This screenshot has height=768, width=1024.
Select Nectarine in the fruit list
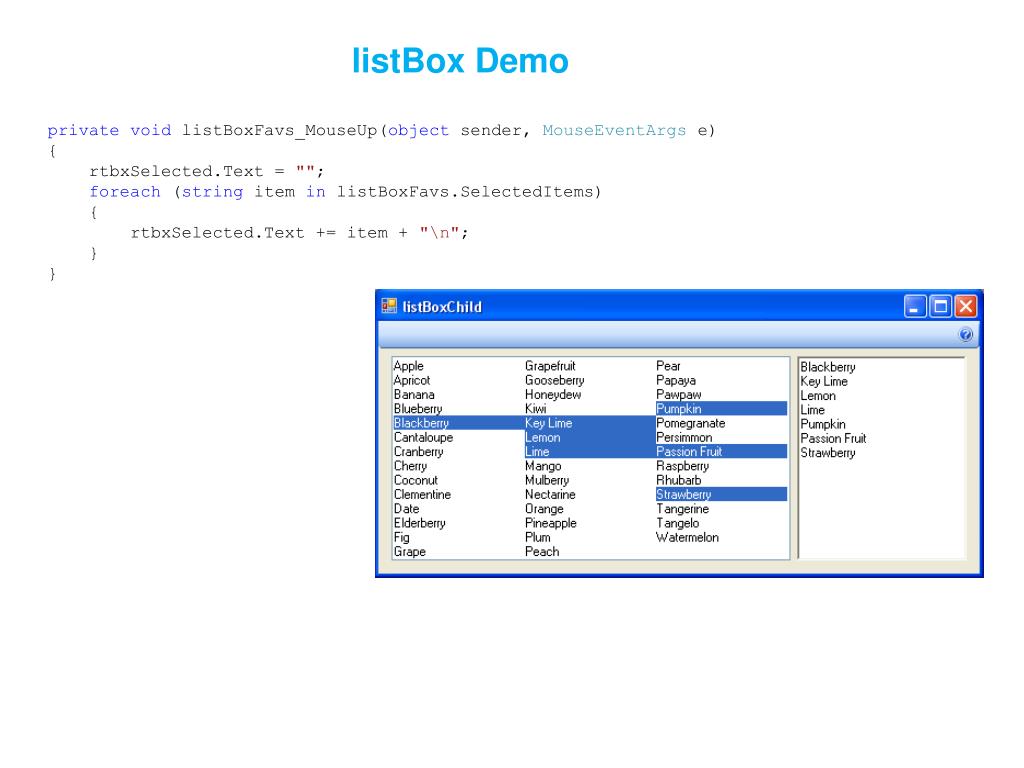[551, 495]
